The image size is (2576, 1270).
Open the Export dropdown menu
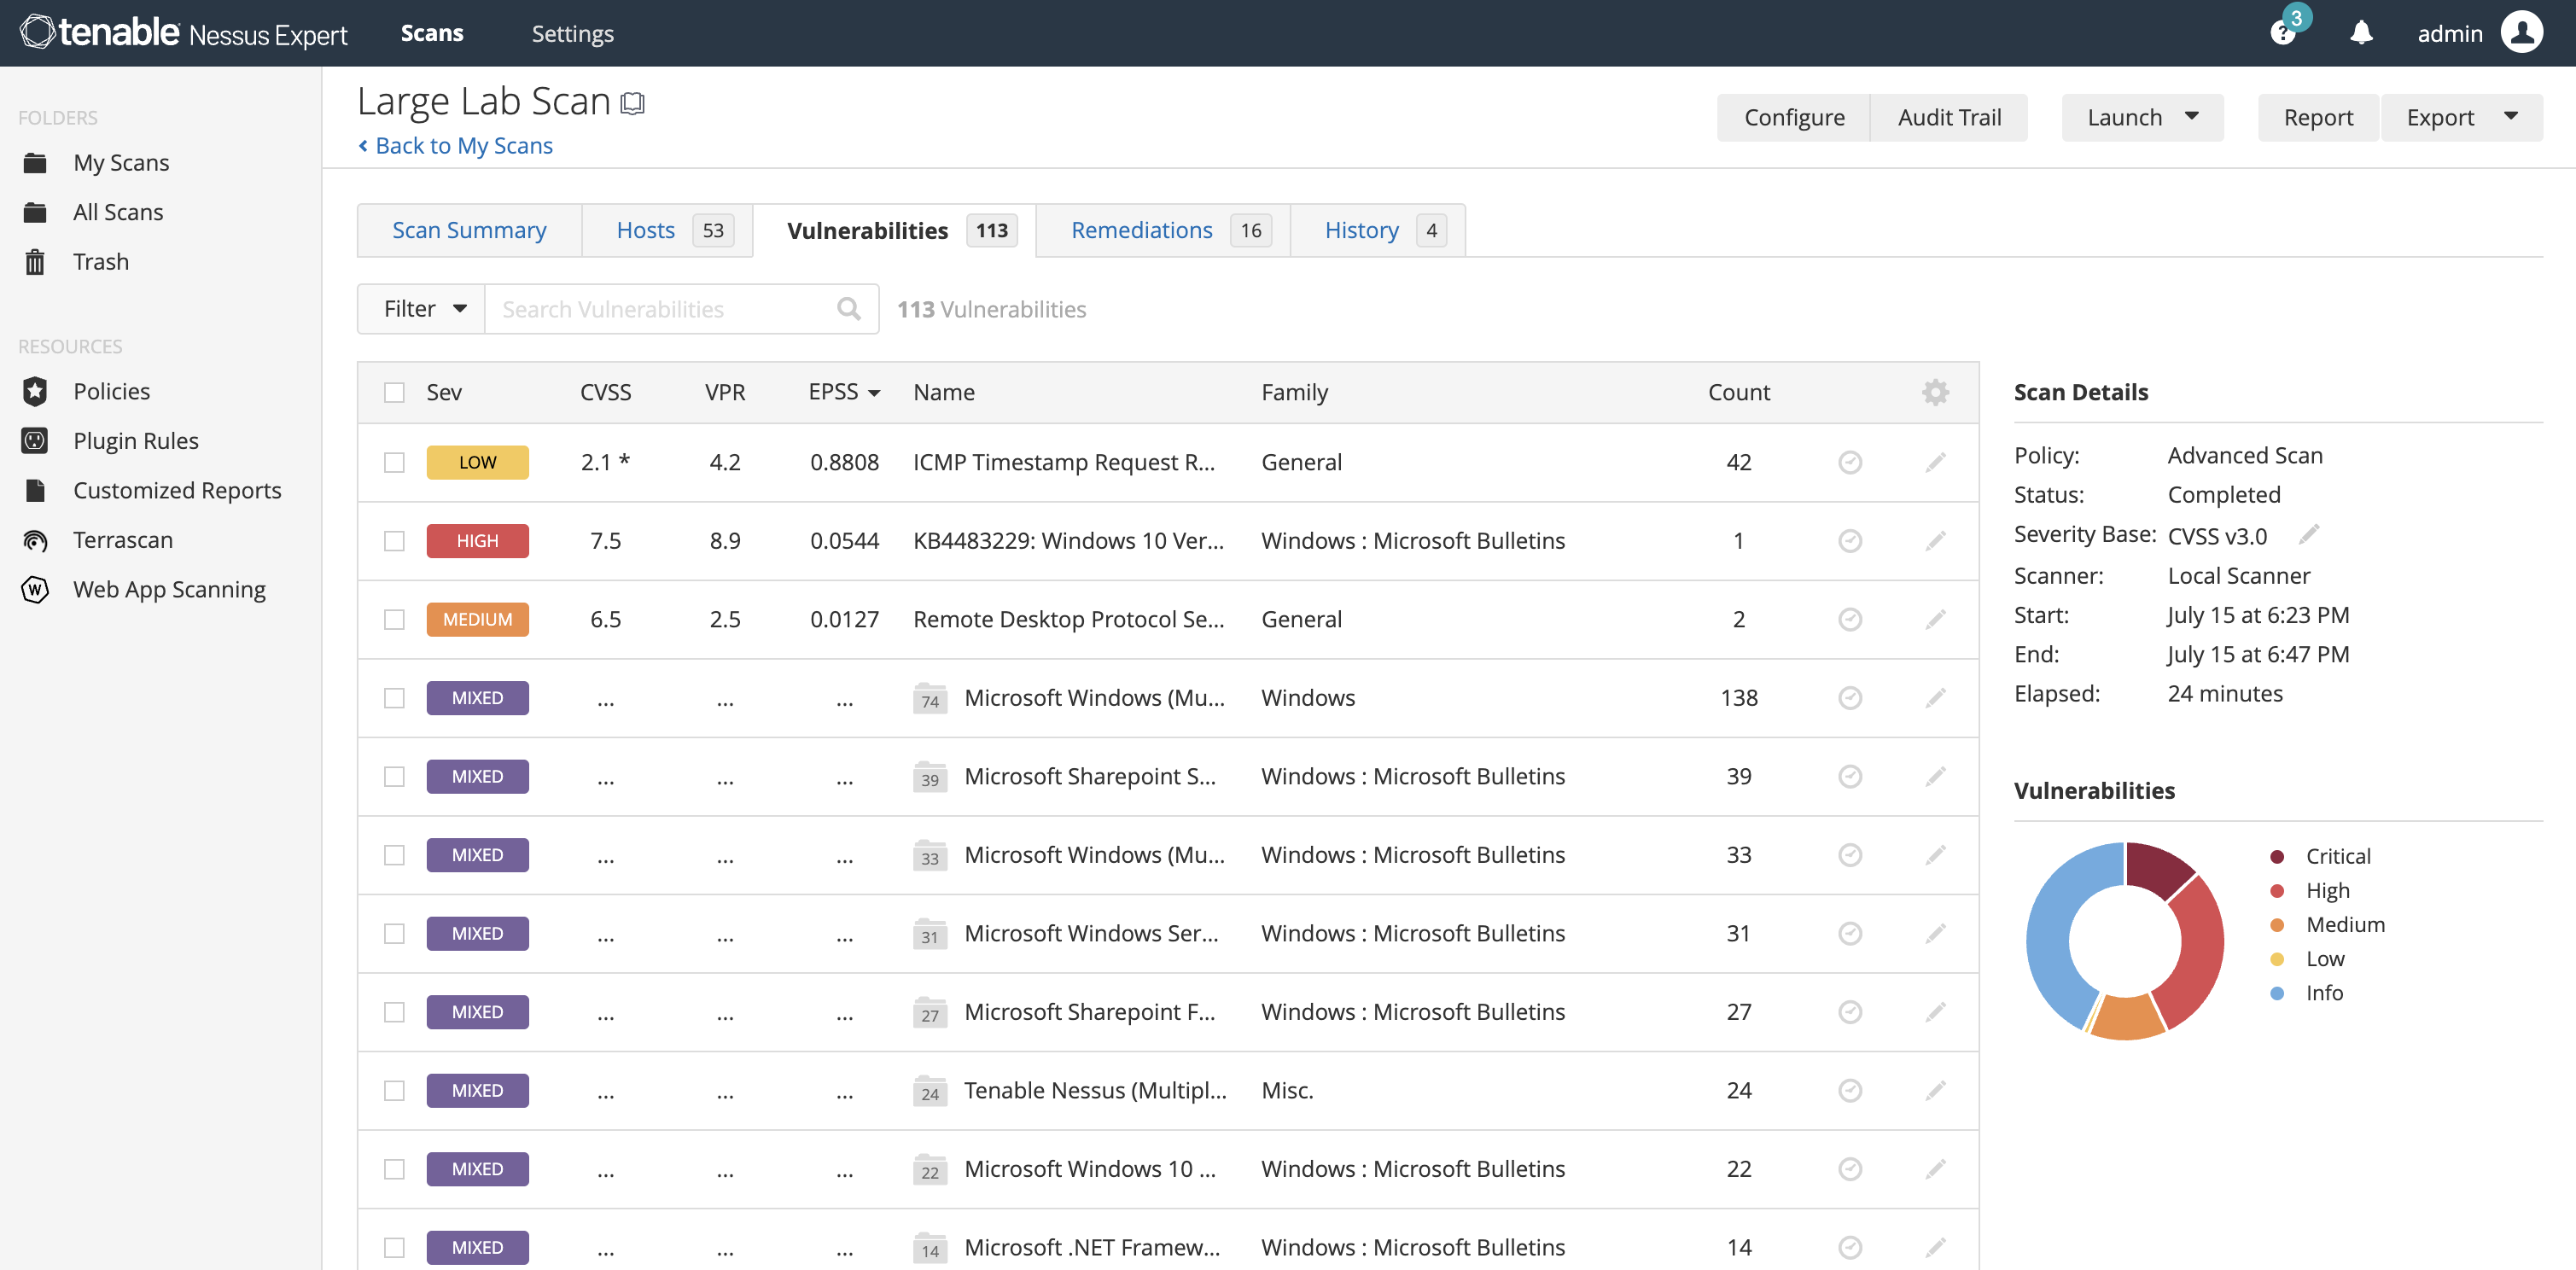[x=2461, y=117]
